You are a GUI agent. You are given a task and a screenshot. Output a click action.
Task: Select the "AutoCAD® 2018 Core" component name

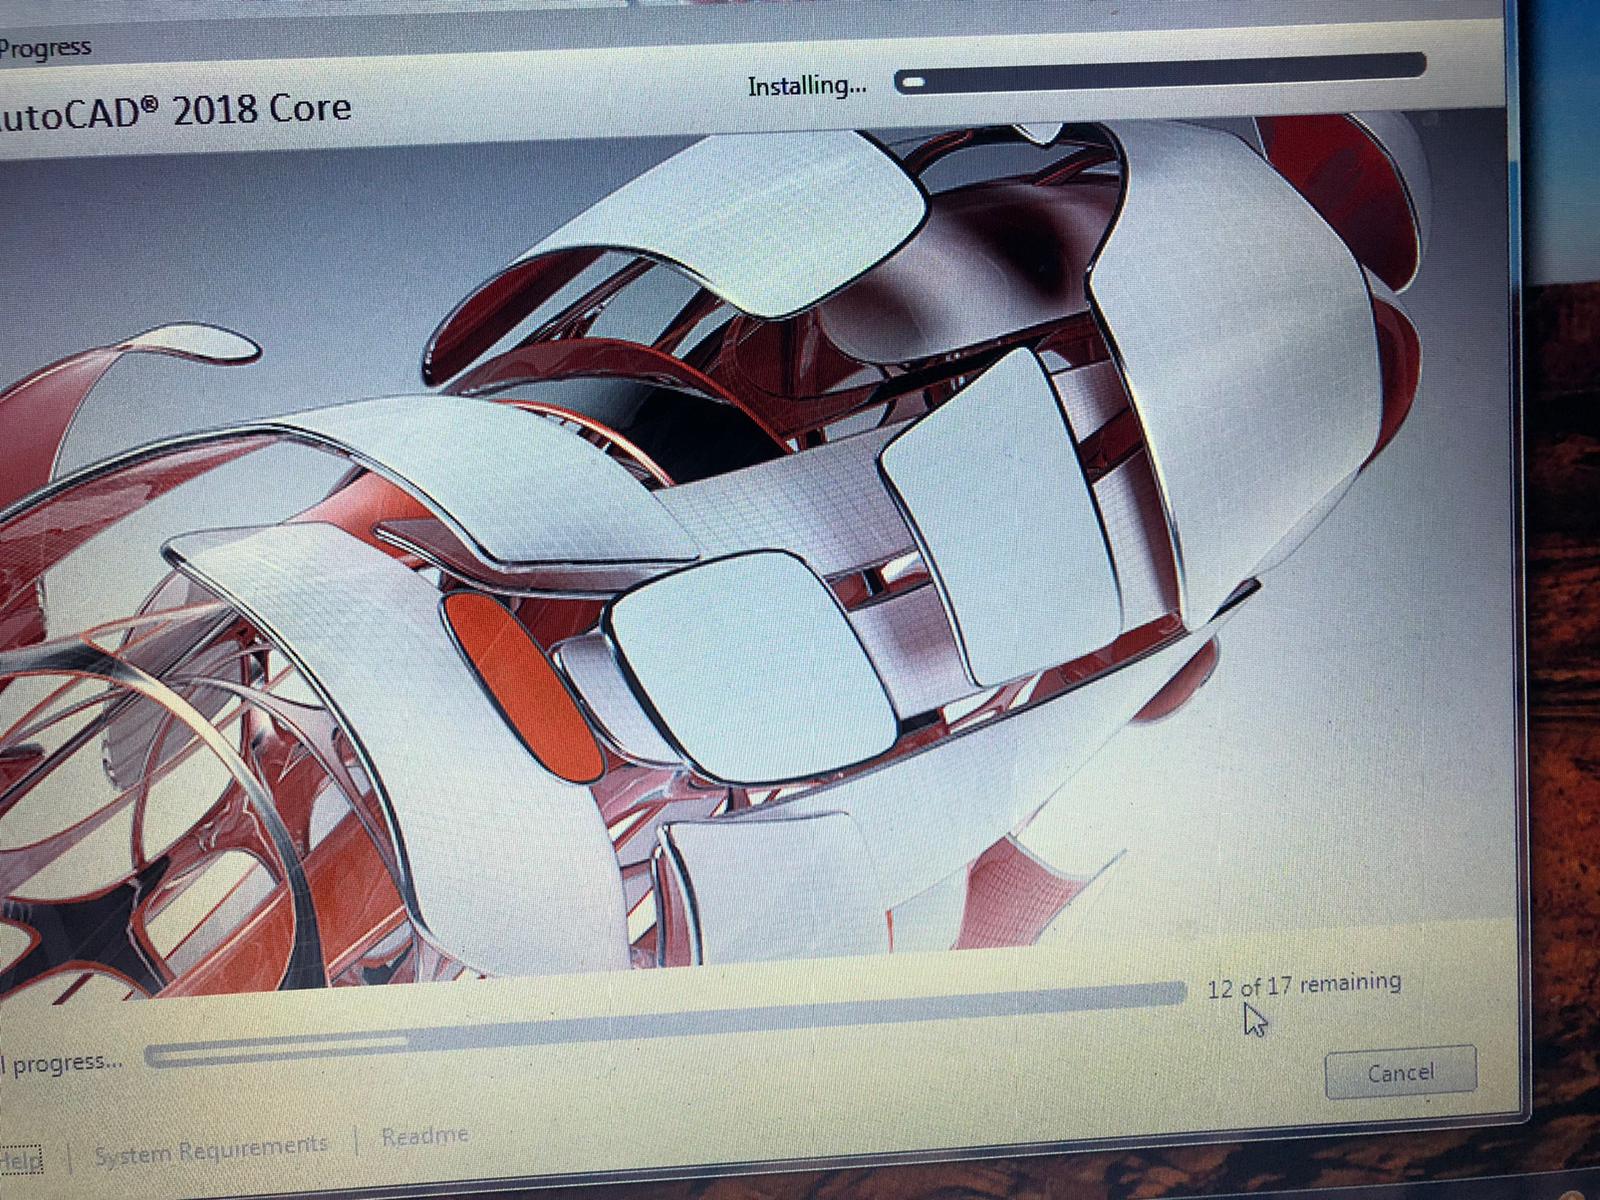[175, 111]
